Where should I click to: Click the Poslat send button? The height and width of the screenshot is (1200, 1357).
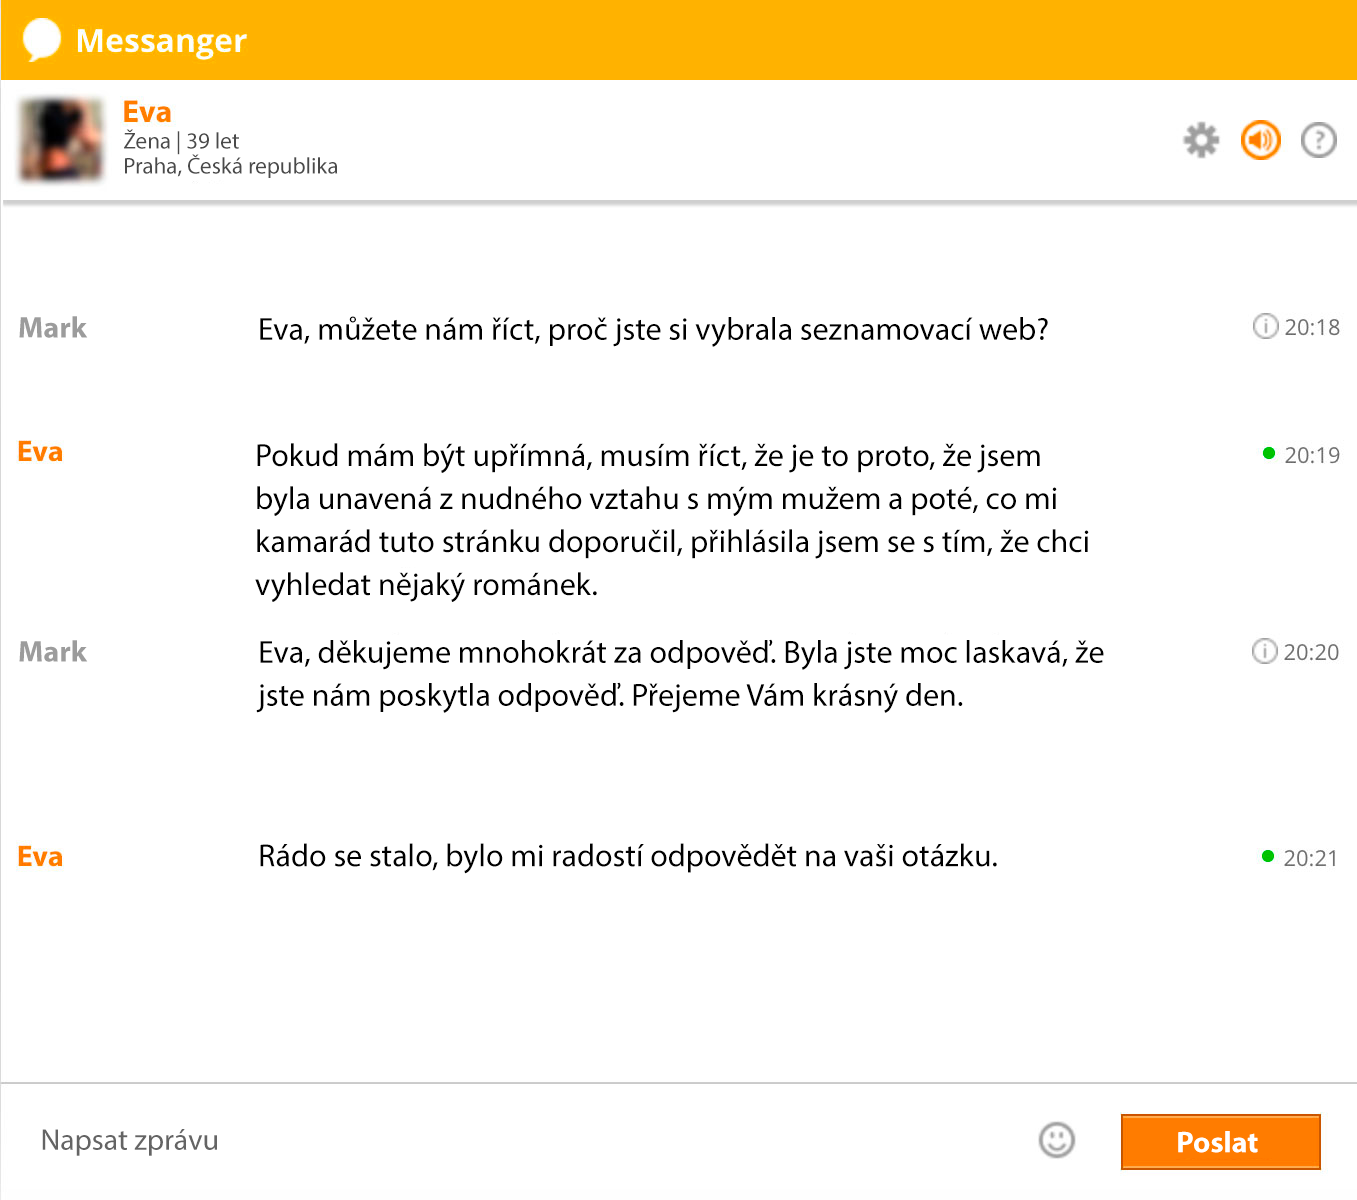click(x=1220, y=1141)
